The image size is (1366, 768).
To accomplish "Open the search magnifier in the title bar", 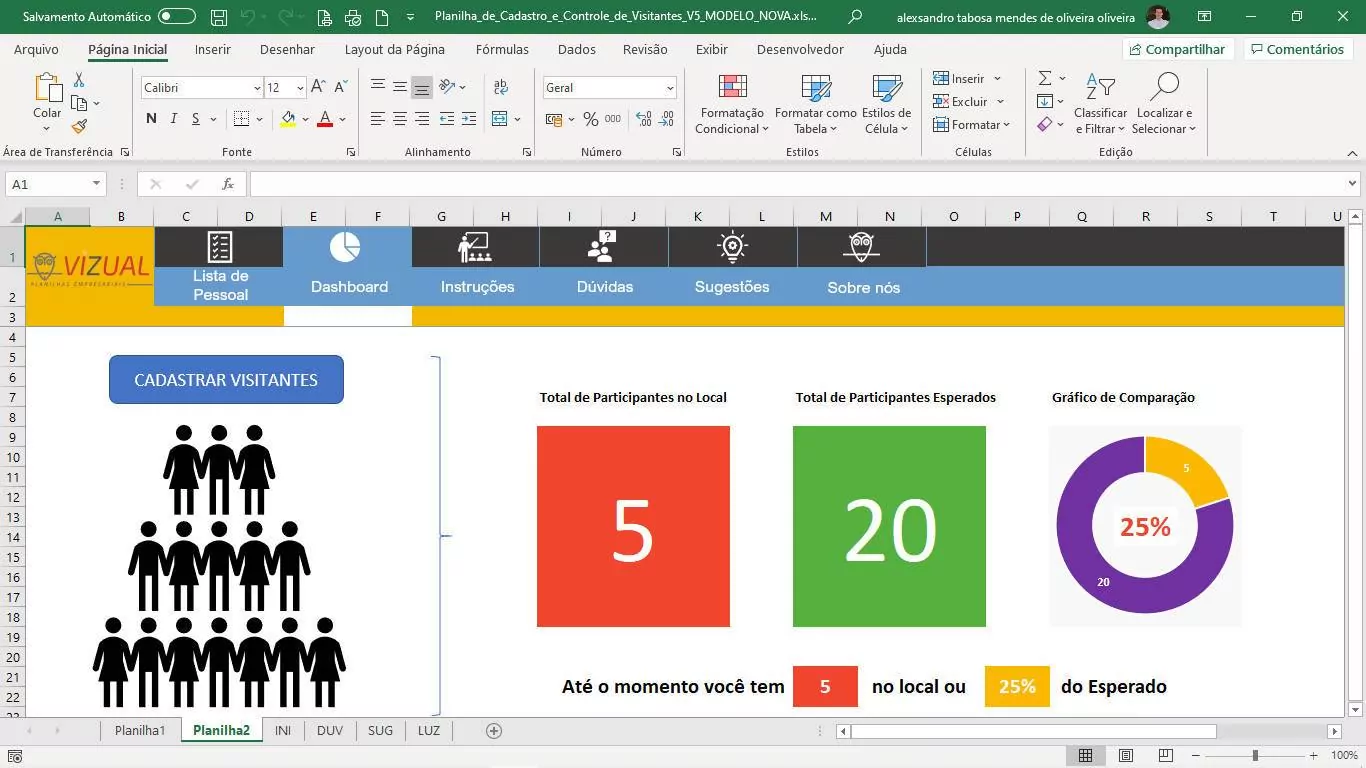I will coord(855,17).
